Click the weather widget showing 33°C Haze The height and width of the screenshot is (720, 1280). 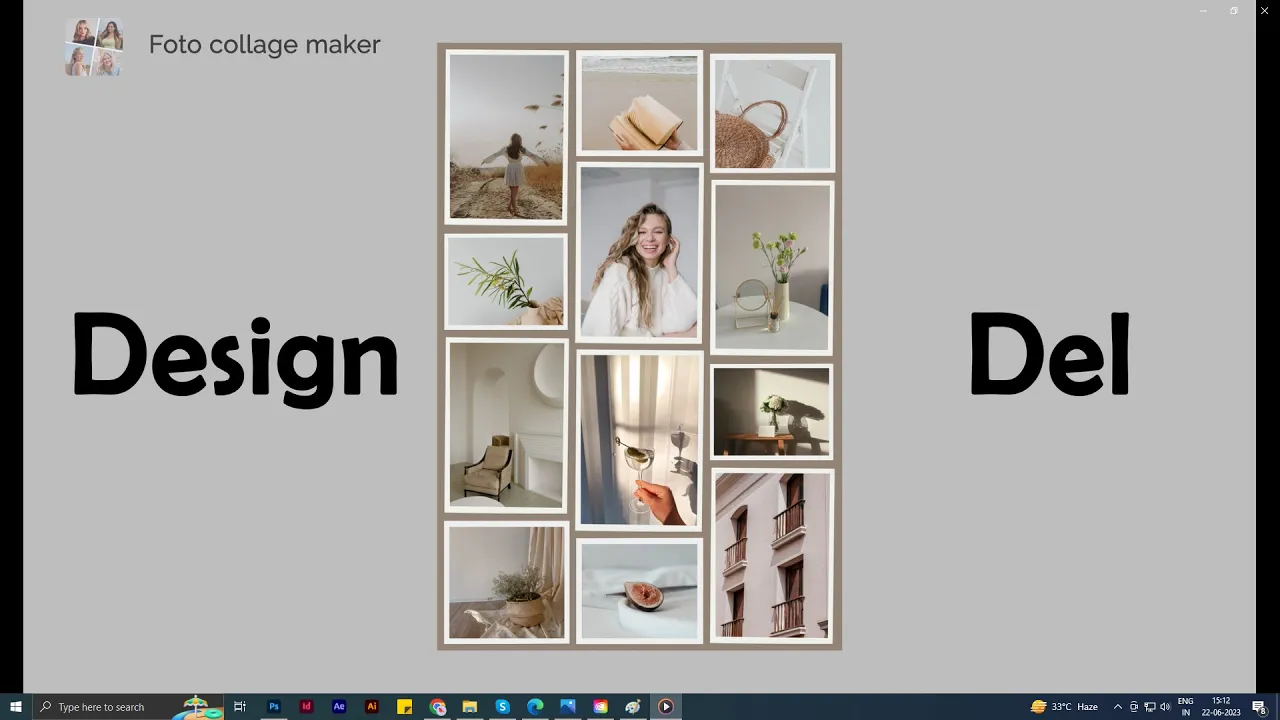coord(1064,706)
